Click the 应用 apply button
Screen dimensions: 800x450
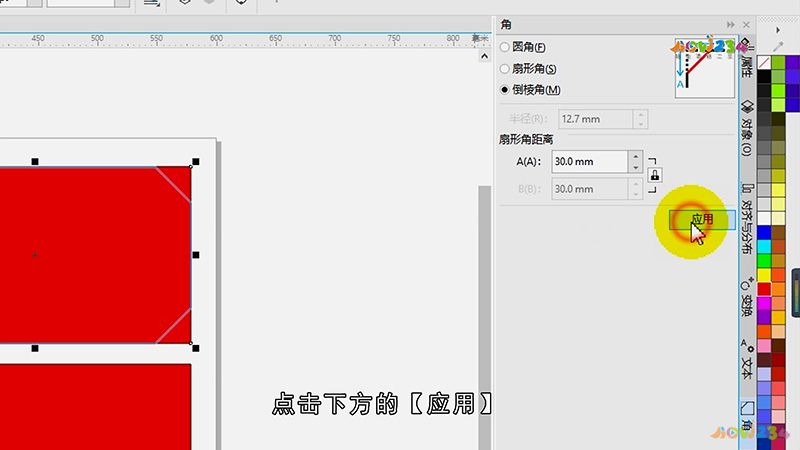(702, 219)
